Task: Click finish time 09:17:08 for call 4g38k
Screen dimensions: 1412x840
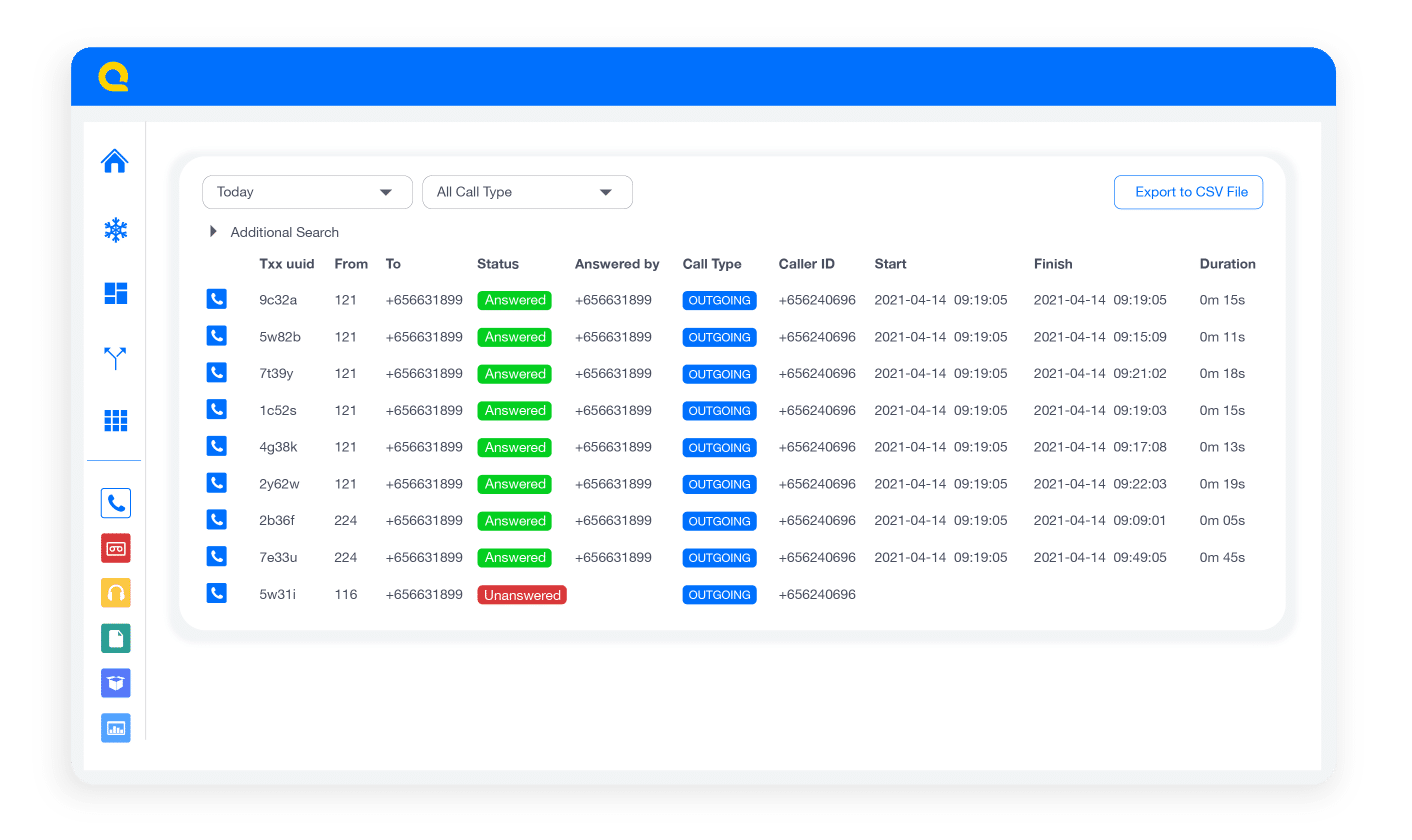Action: 1140,447
